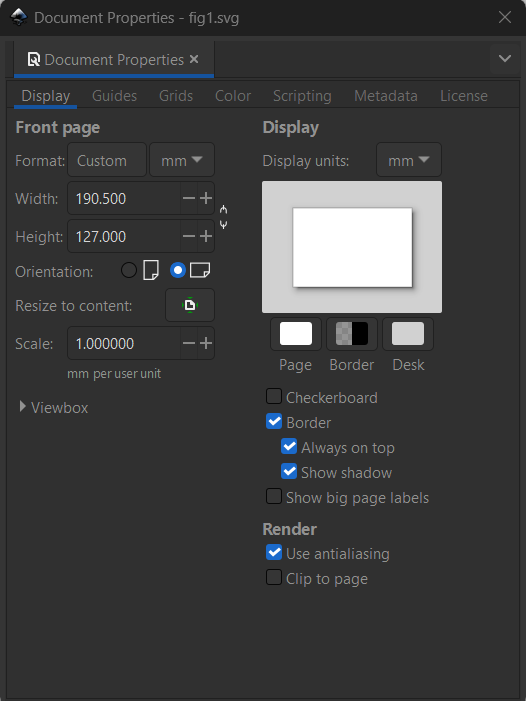
Task: Increase Height with the plus button
Action: [206, 236]
